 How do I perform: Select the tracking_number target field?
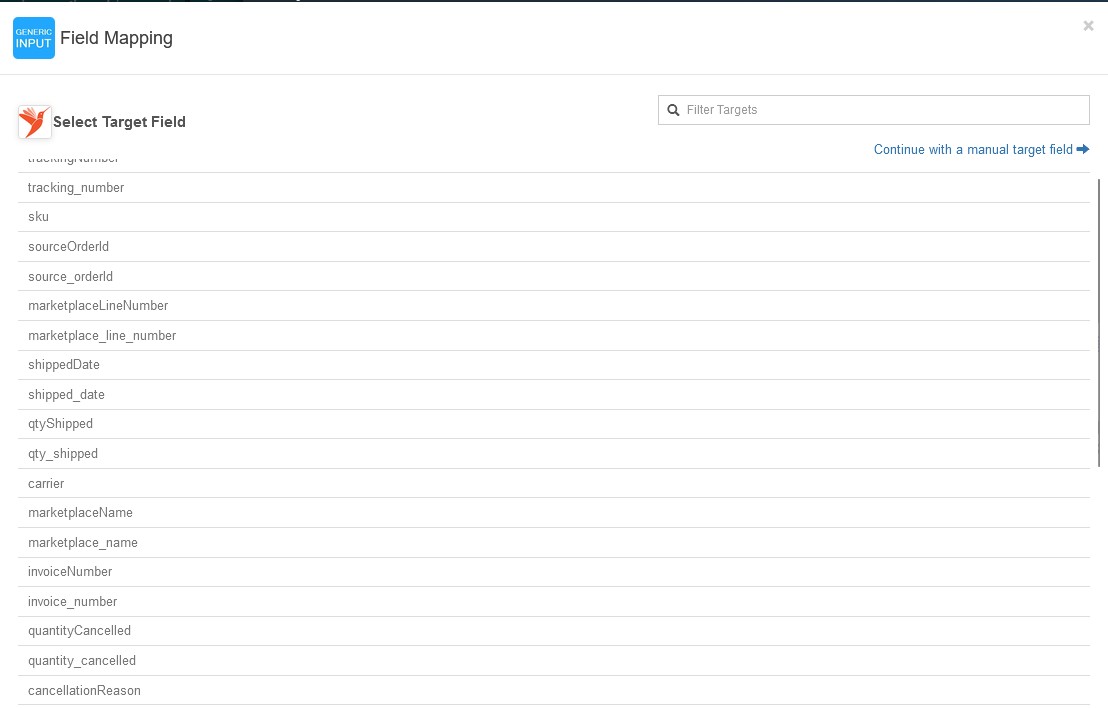76,188
